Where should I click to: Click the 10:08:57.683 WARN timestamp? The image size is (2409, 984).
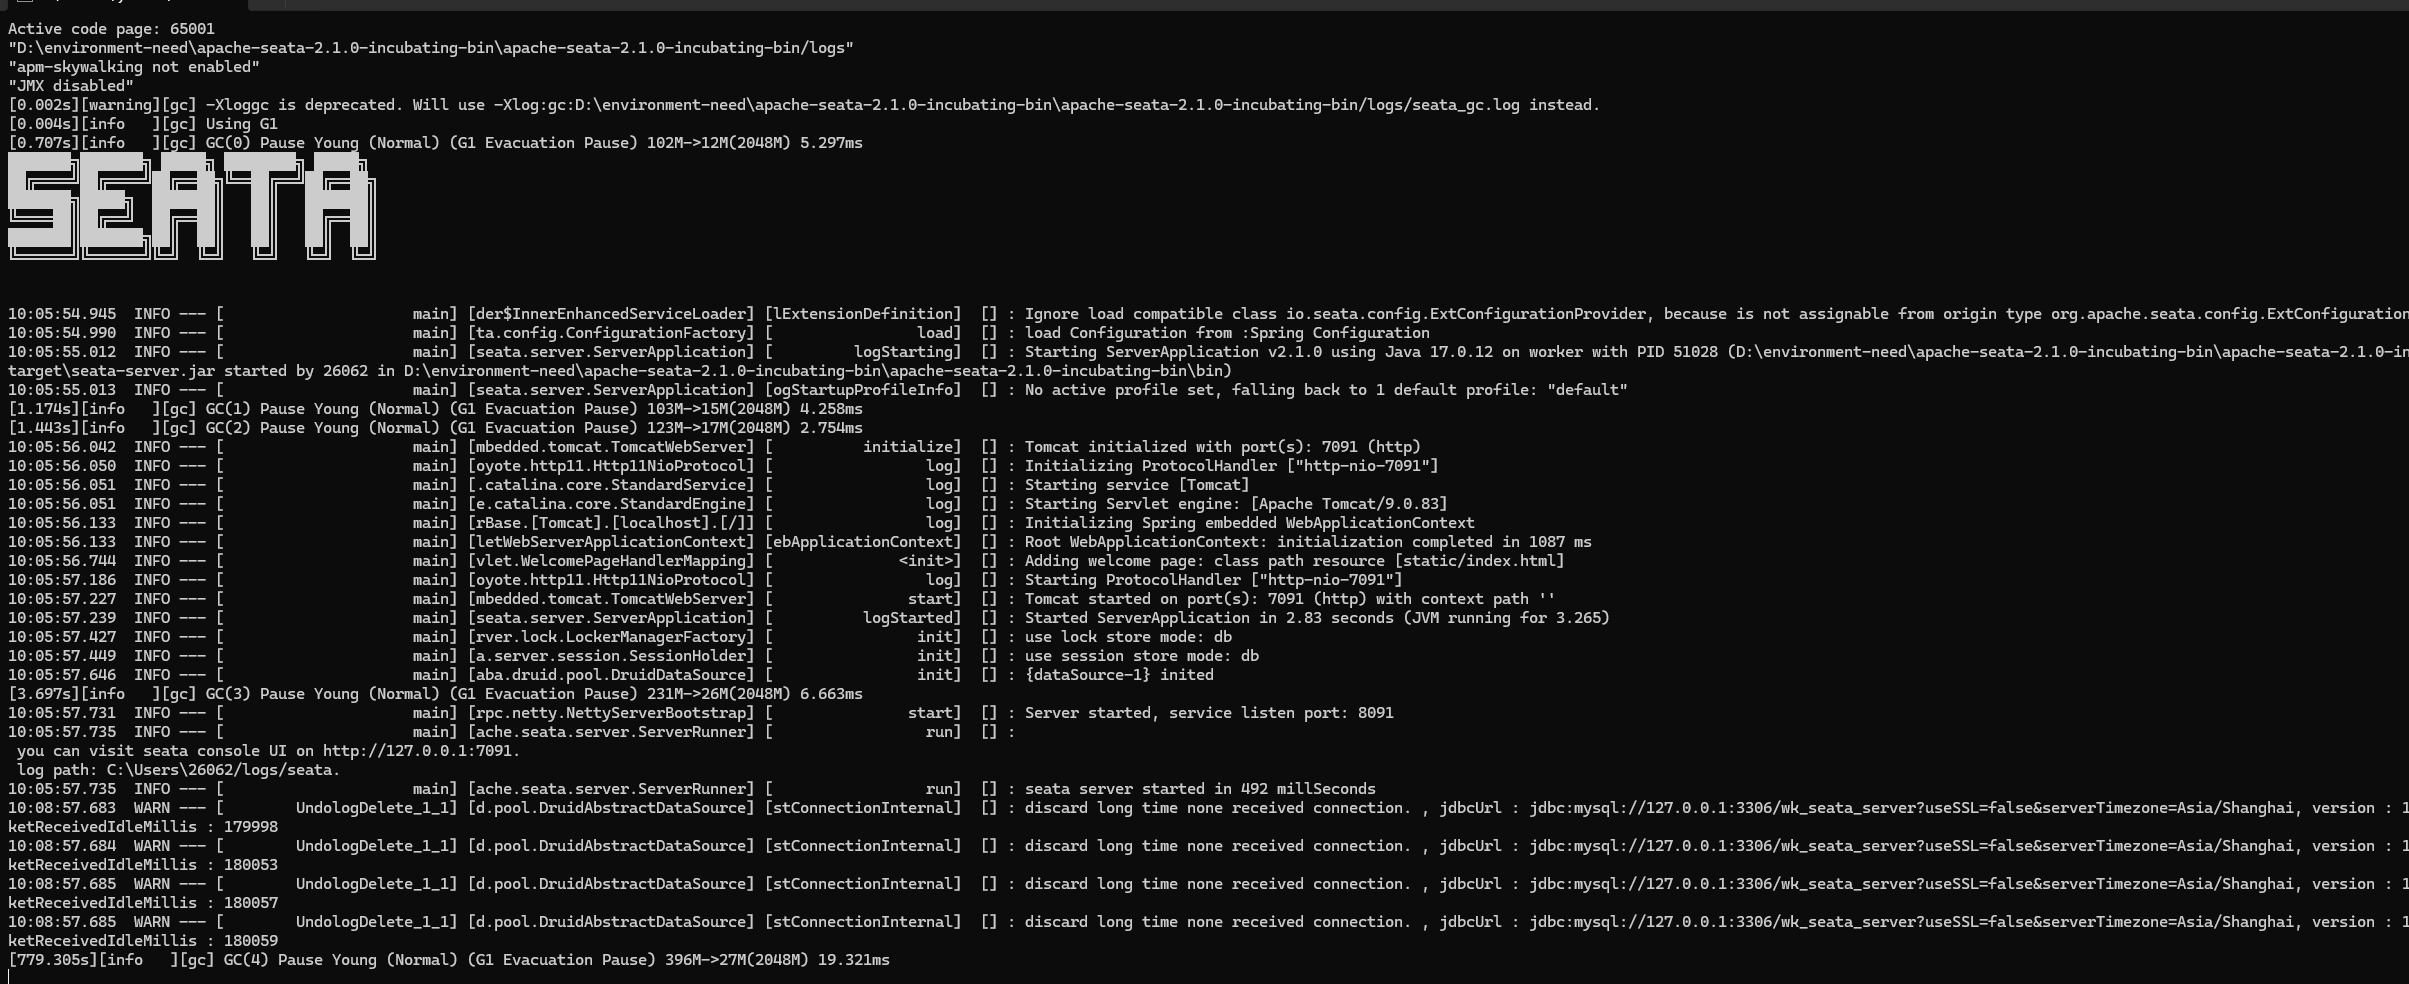[x=62, y=808]
